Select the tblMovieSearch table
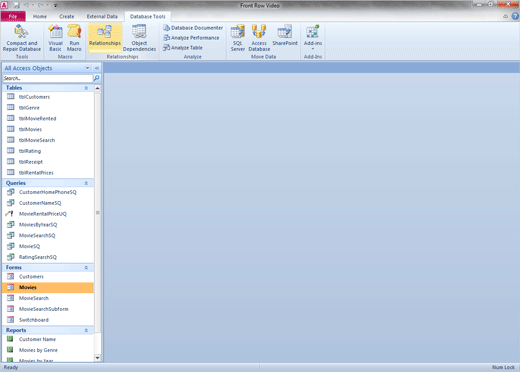The height and width of the screenshot is (372, 520). 48,140
